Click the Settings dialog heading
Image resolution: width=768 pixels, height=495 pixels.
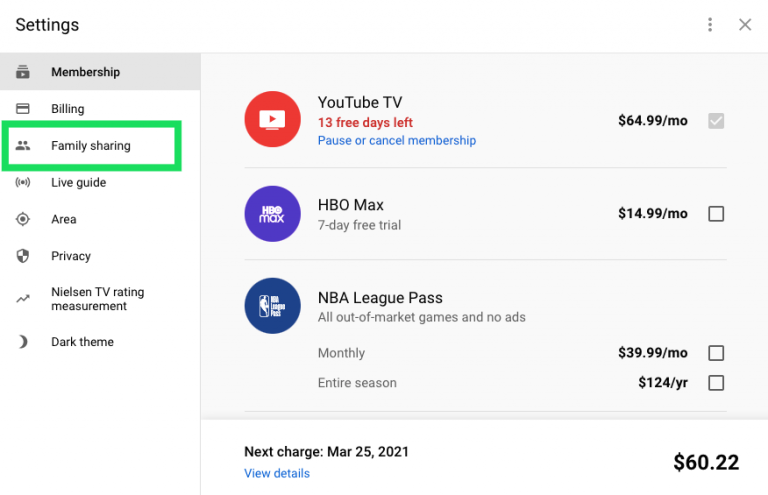(47, 25)
